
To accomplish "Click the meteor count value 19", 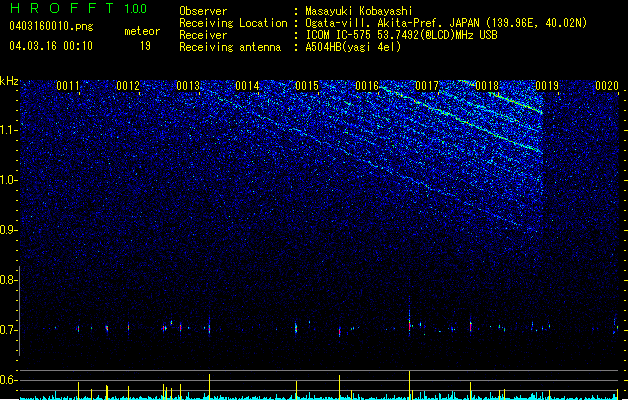I will tap(145, 46).
